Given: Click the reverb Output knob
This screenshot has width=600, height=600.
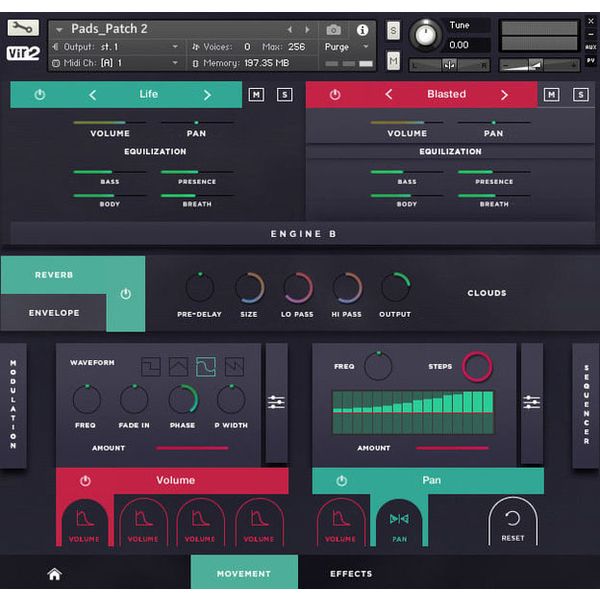Looking at the screenshot, I should coord(396,287).
